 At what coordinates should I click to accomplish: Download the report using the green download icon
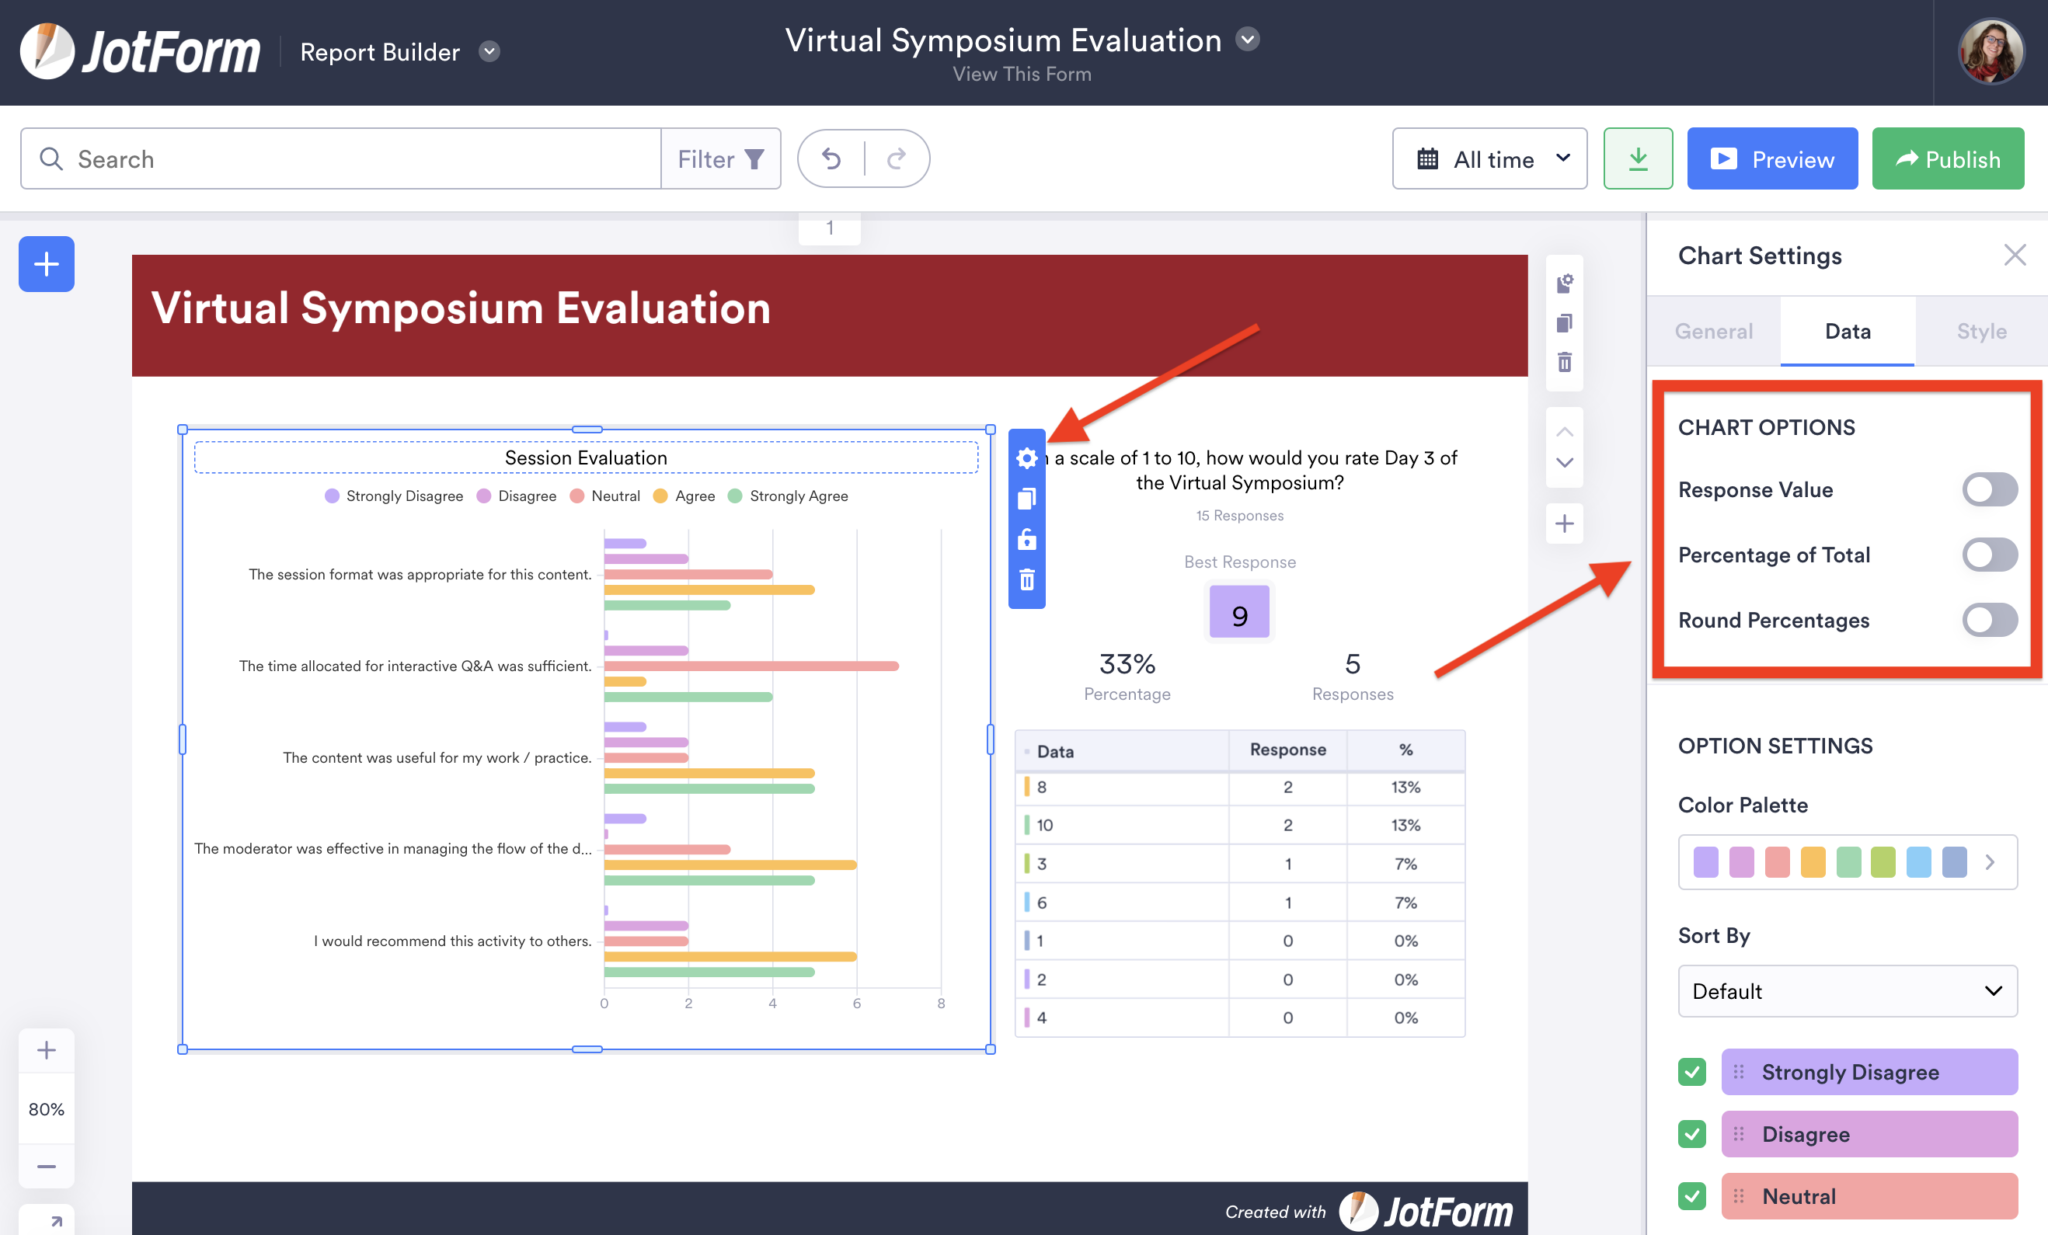(x=1637, y=158)
